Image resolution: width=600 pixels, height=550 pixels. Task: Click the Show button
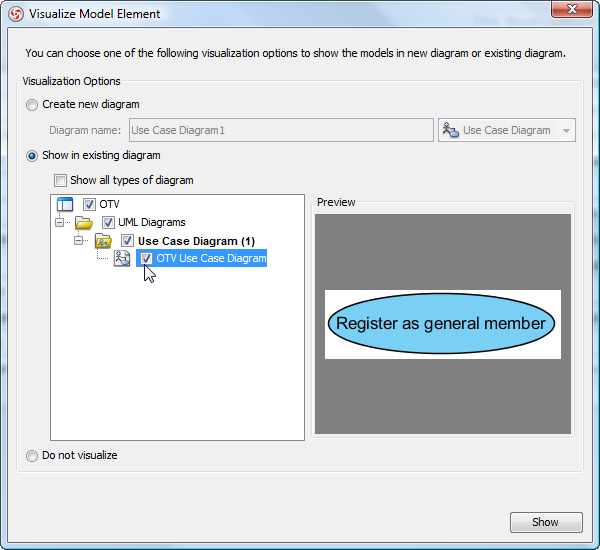pyautogui.click(x=546, y=522)
